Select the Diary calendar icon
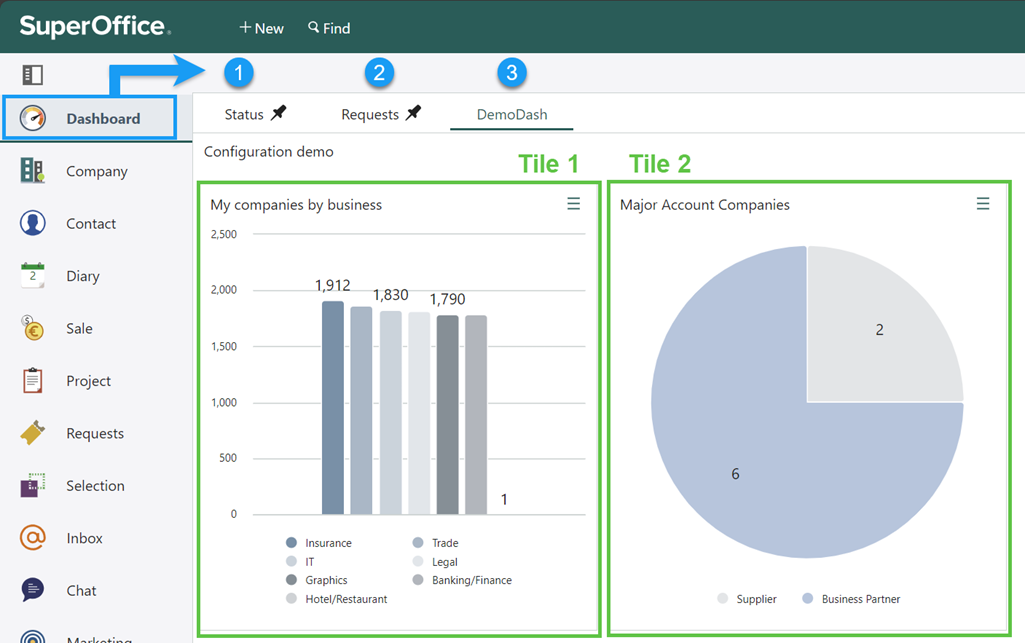 click(x=33, y=276)
